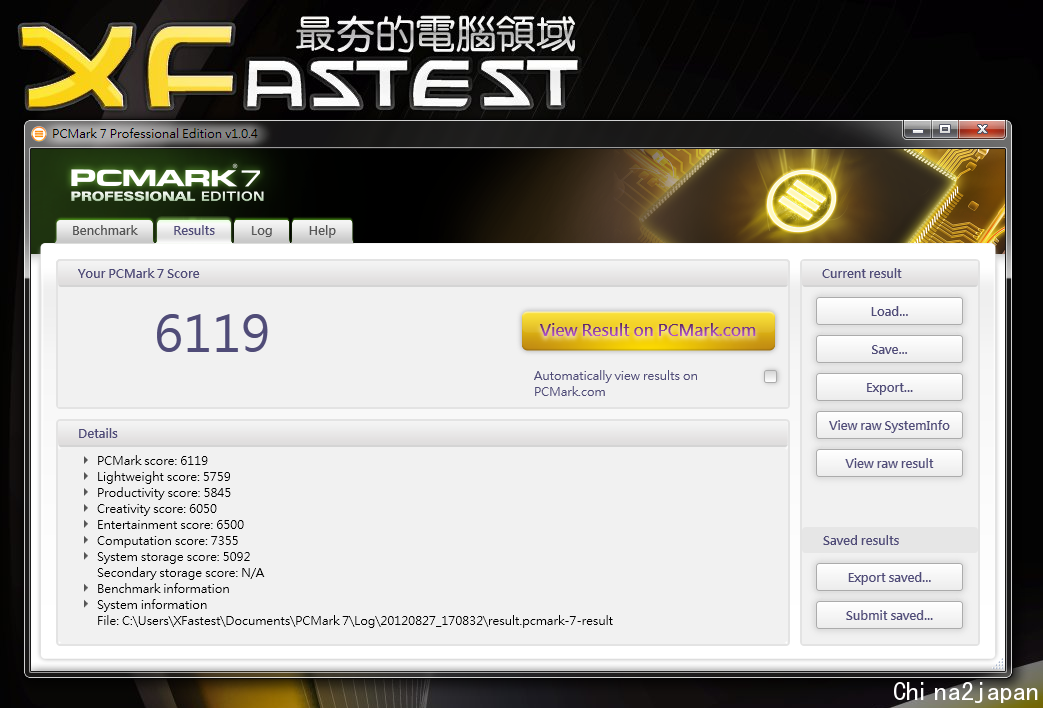
Task: Expand the Creativity score: 6050 row
Action: (x=86, y=508)
